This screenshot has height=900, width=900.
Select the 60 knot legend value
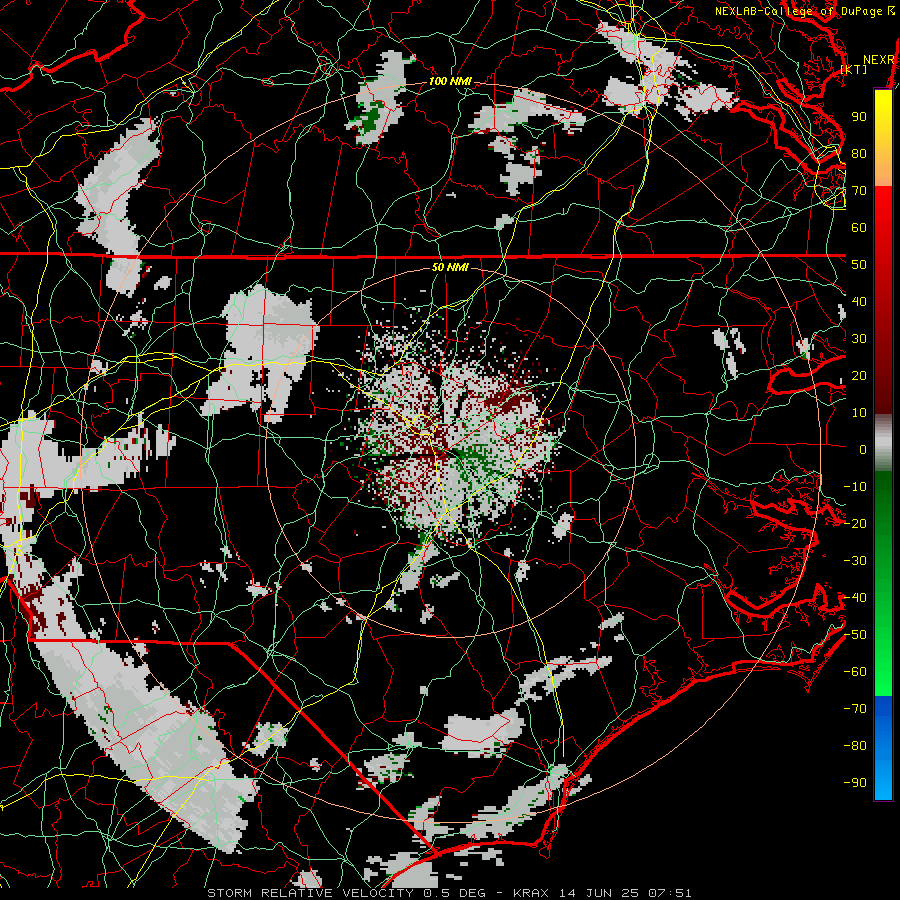[x=859, y=227]
